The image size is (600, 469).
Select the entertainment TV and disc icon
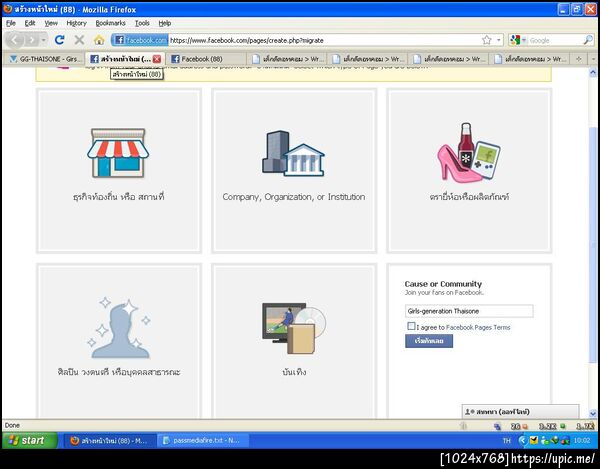pyautogui.click(x=294, y=328)
